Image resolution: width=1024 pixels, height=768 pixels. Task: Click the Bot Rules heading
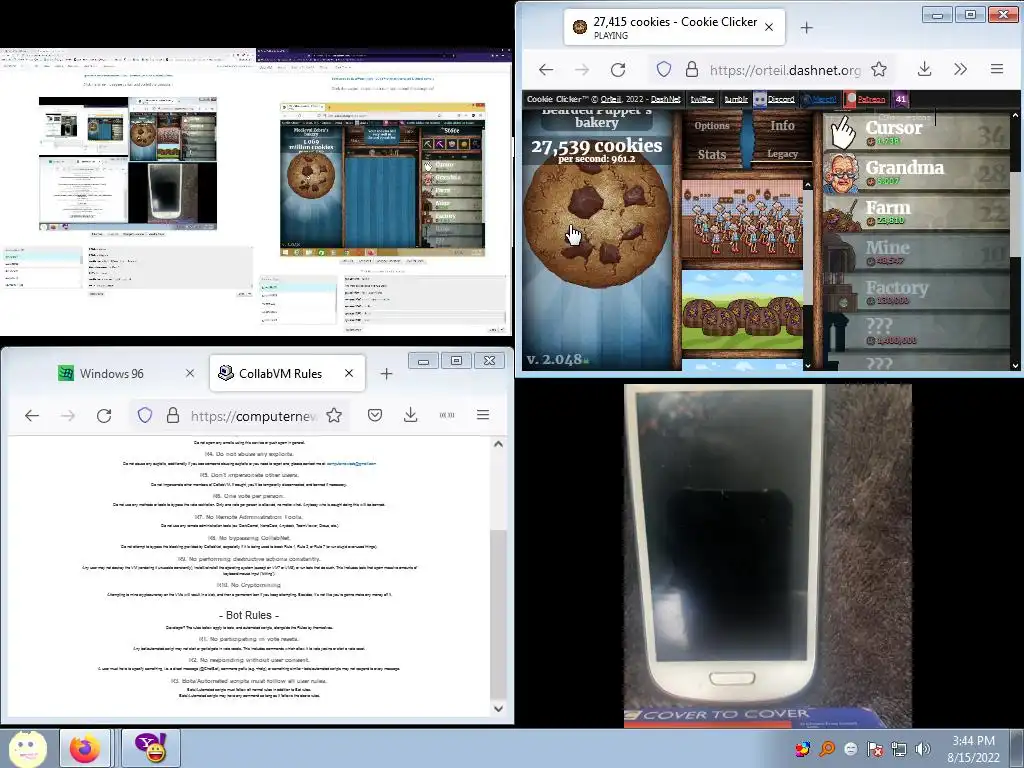(x=248, y=615)
